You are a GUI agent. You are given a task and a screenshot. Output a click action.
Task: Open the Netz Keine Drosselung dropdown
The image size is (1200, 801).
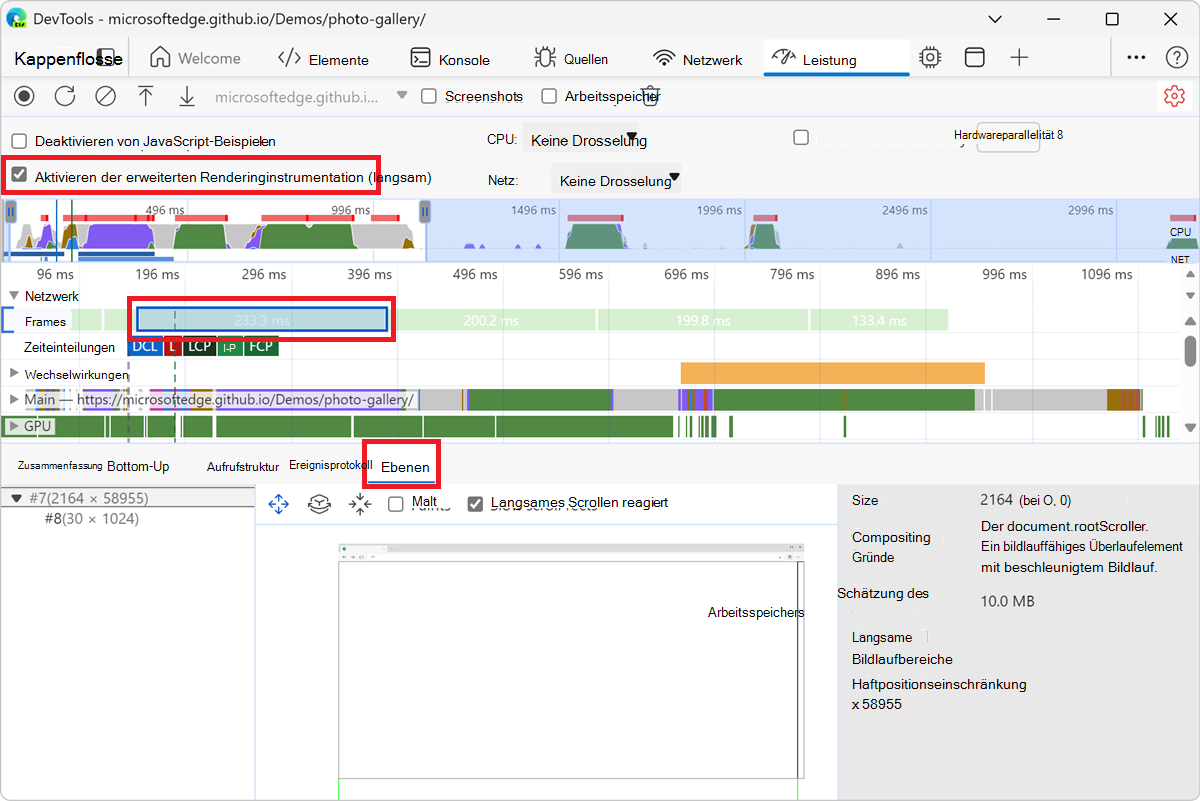click(x=615, y=181)
